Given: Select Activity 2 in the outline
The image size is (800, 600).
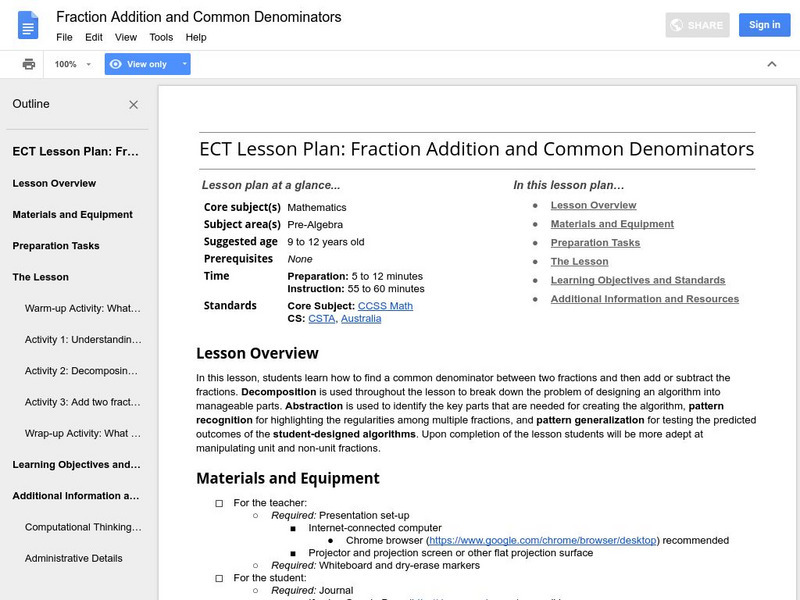Looking at the screenshot, I should (x=82, y=371).
